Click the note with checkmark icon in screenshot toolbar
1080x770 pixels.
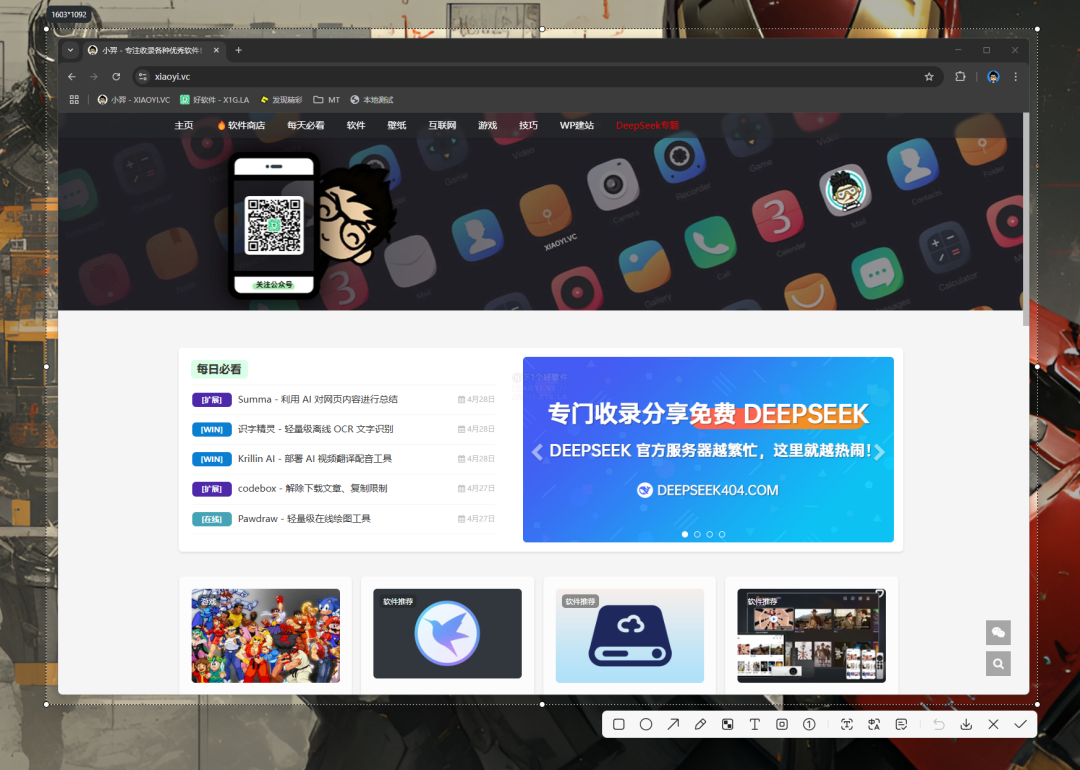pyautogui.click(x=901, y=725)
